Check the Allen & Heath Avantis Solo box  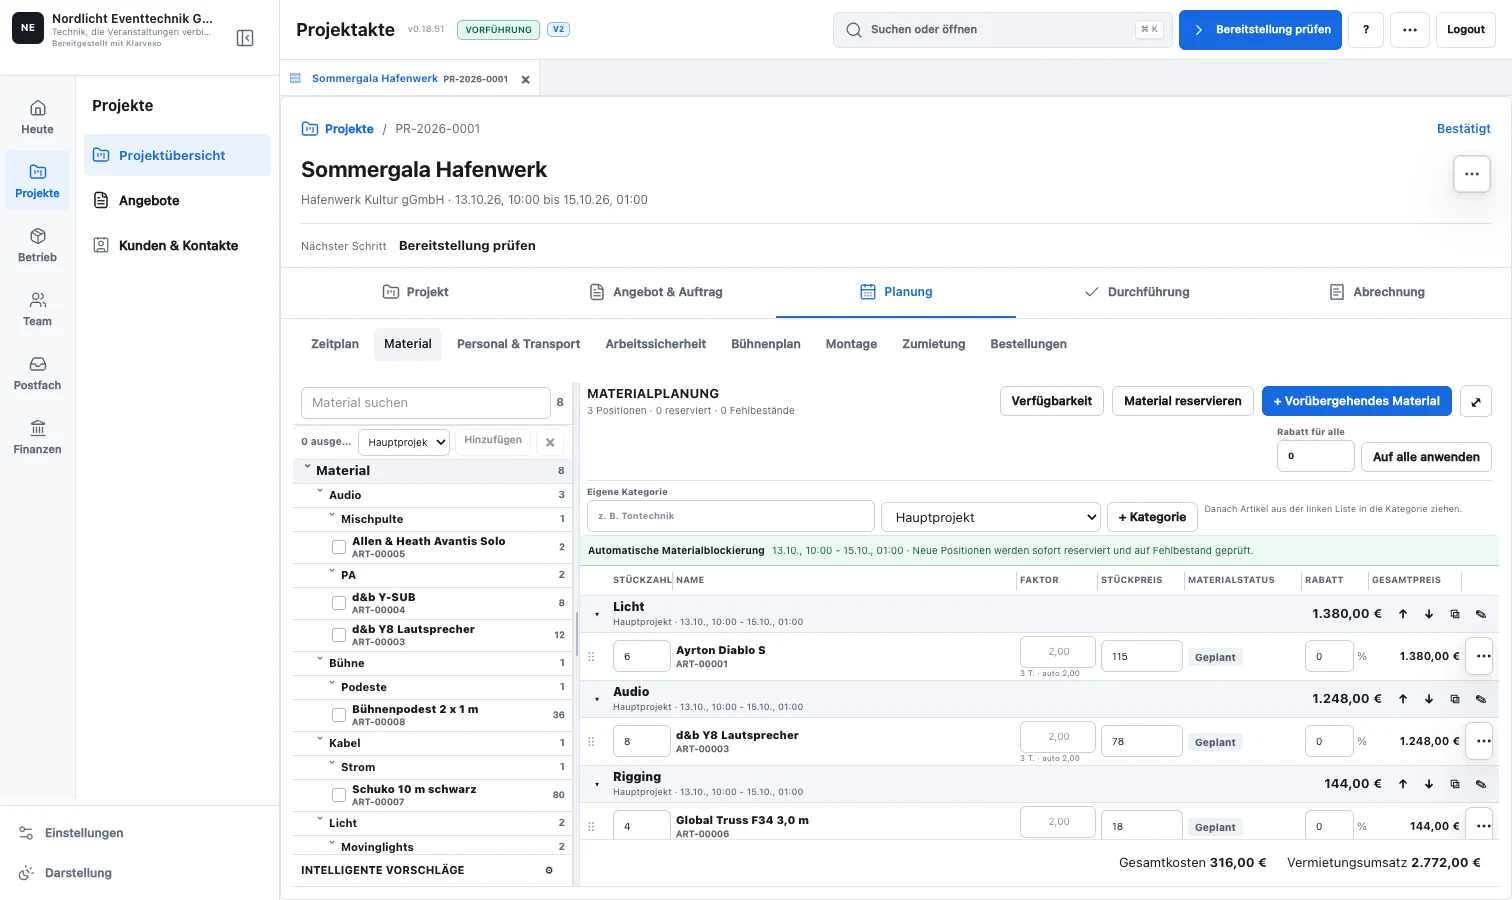click(339, 547)
